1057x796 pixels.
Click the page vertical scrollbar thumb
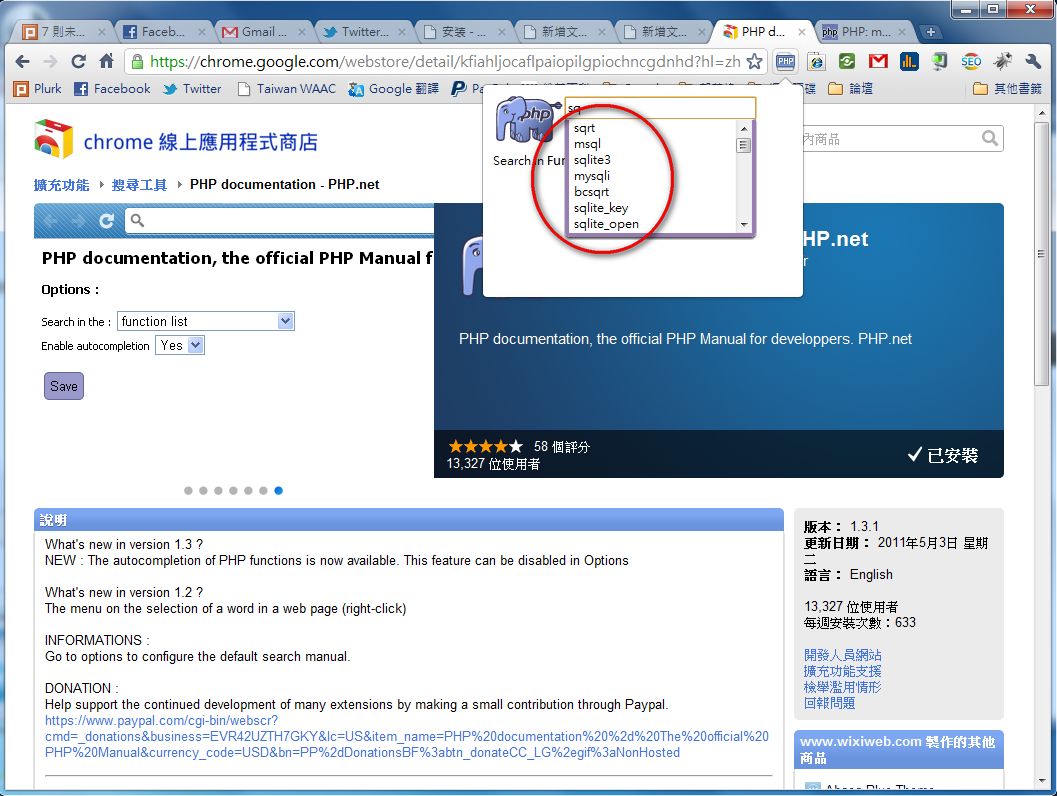tap(1041, 253)
